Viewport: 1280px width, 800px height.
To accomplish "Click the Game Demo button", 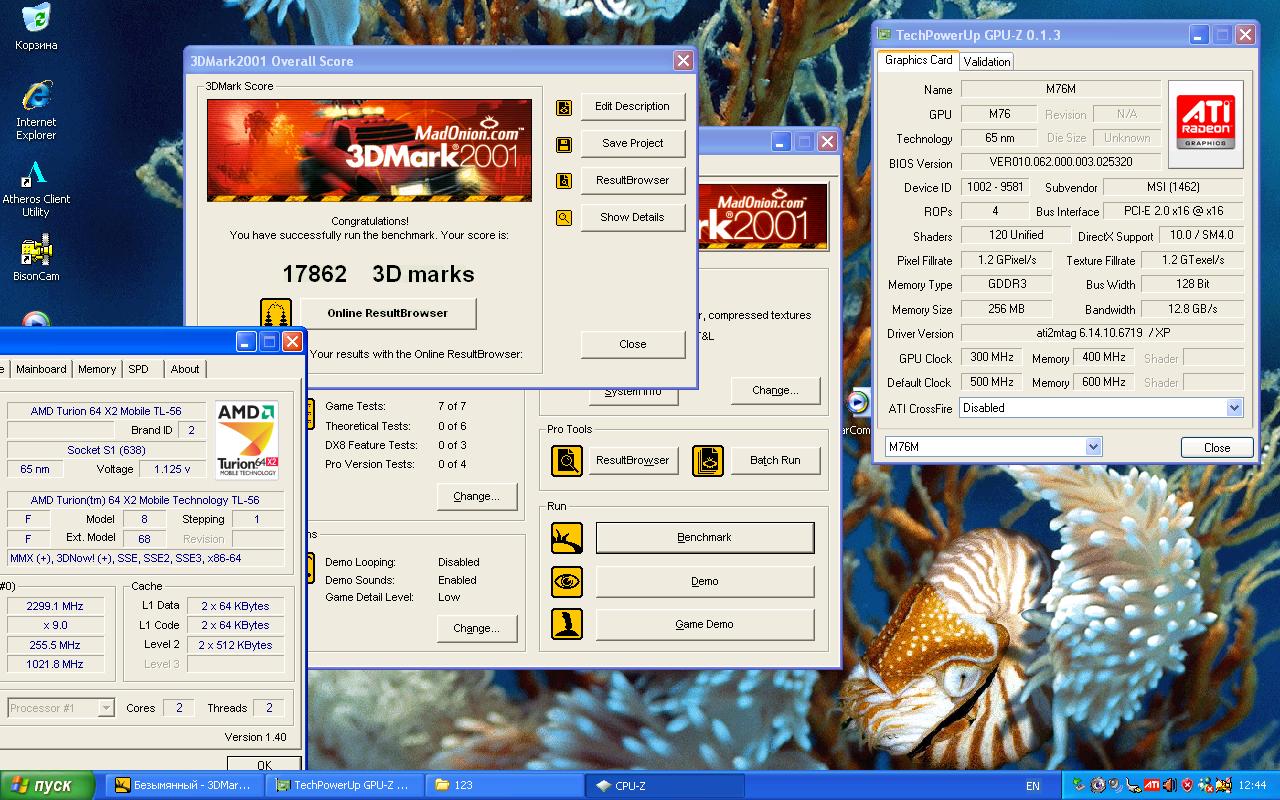I will (705, 624).
